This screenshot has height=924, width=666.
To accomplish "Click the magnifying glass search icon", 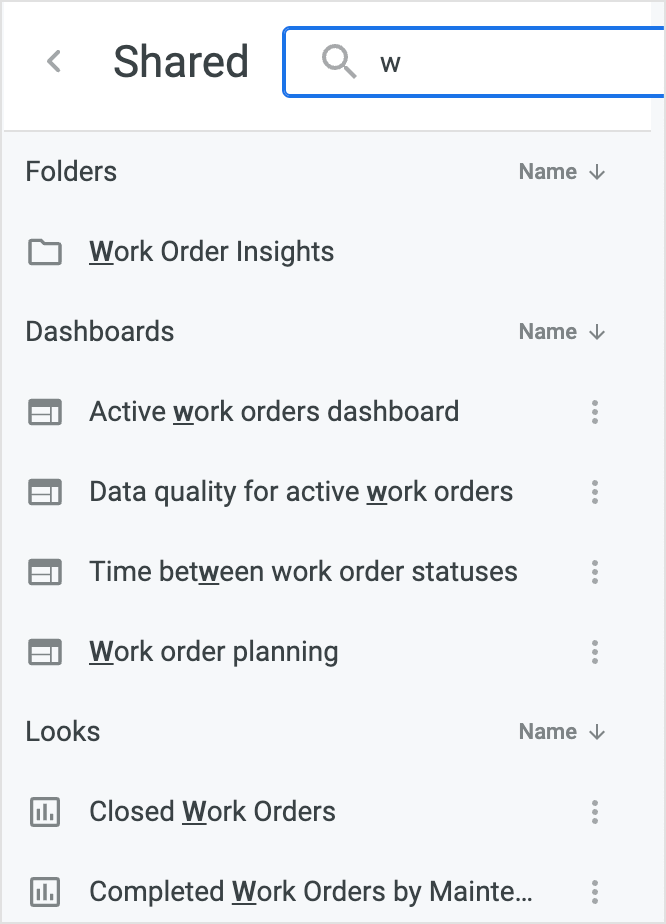I will click(339, 61).
